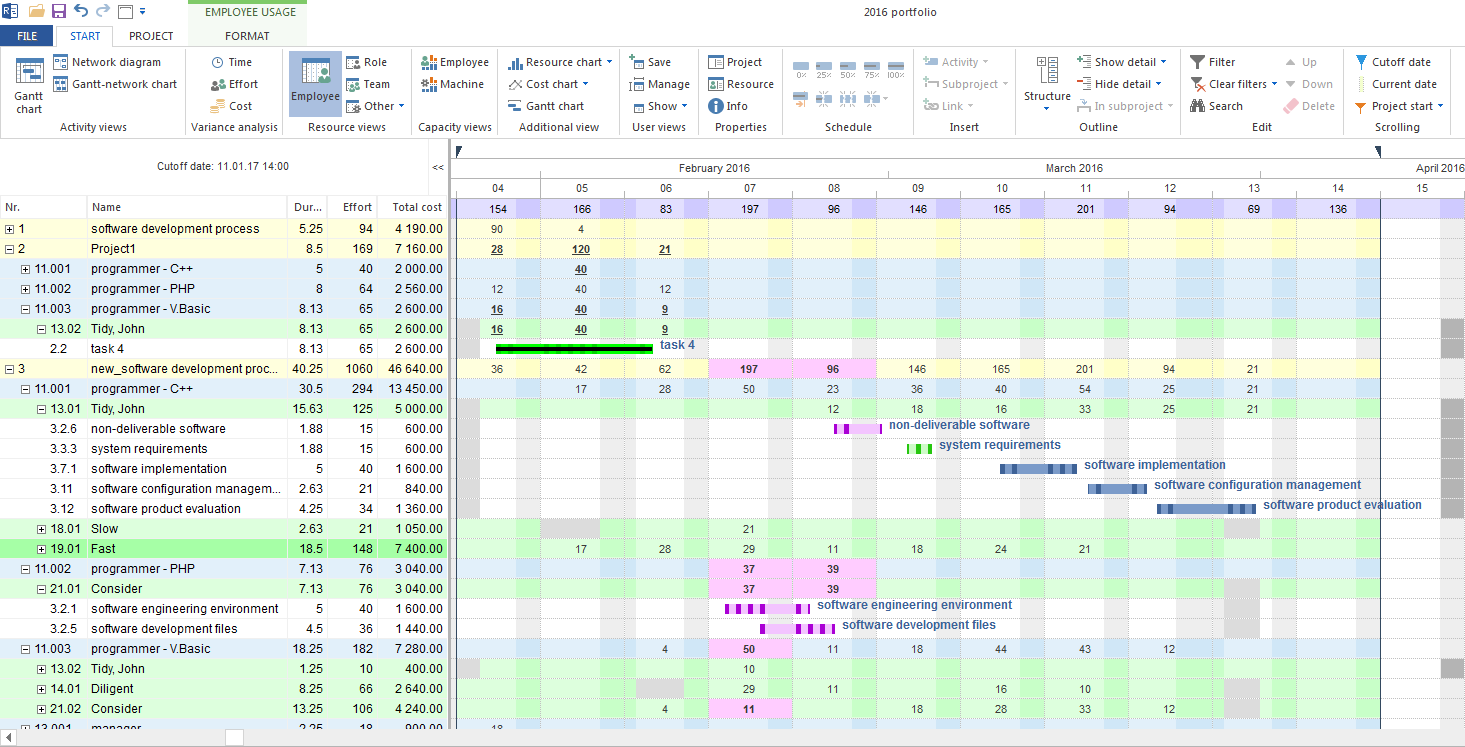The image size is (1465, 747).
Task: Switch to PROJECT ribbon tab
Action: point(151,36)
